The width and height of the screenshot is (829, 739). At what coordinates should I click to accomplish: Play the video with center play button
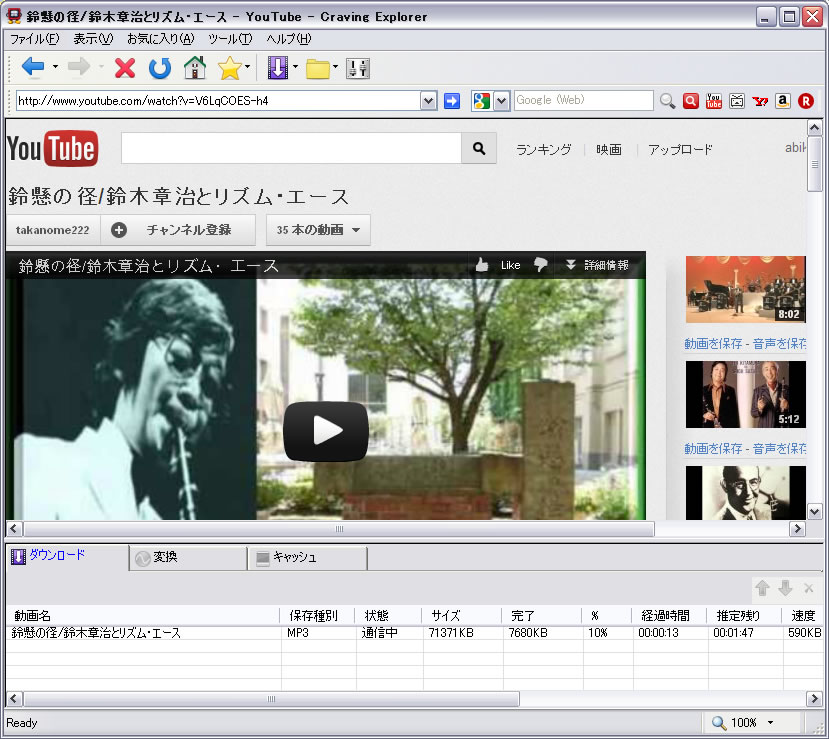pos(326,431)
